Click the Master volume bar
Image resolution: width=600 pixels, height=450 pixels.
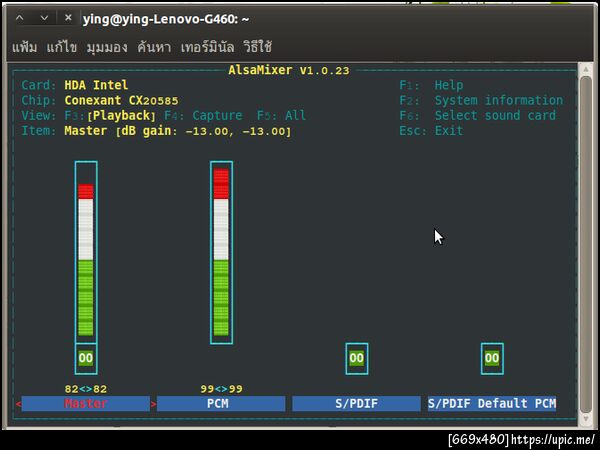point(86,253)
